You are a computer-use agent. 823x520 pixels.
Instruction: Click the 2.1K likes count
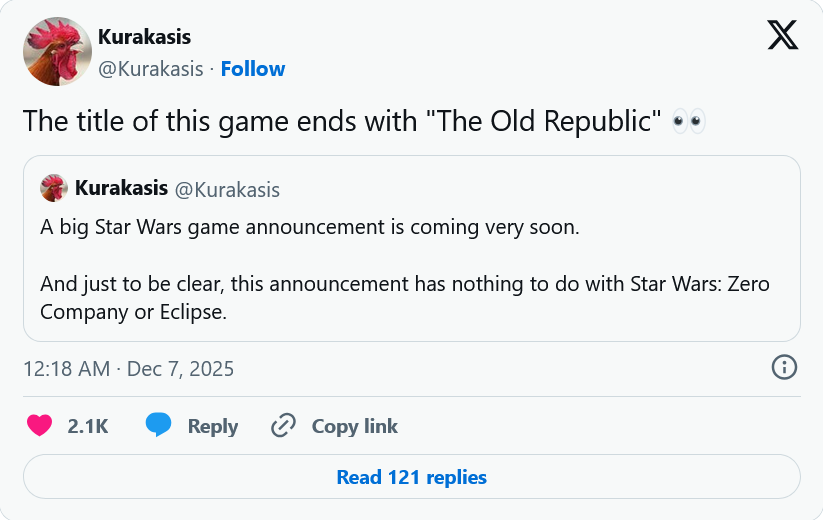click(x=88, y=426)
